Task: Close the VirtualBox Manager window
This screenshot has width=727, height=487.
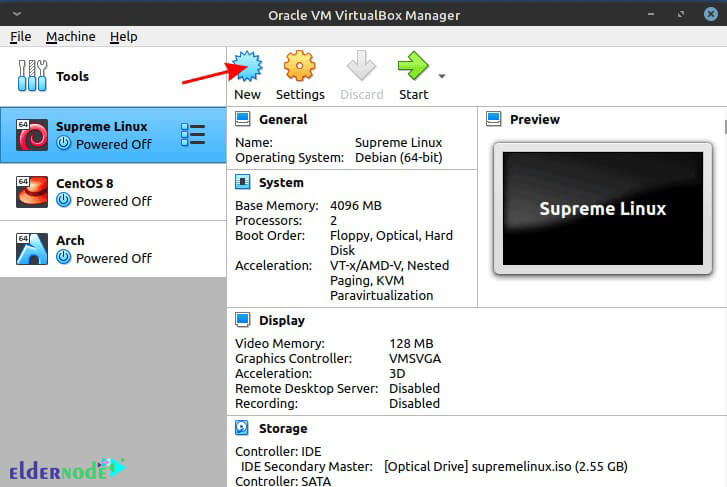Action: tap(710, 14)
